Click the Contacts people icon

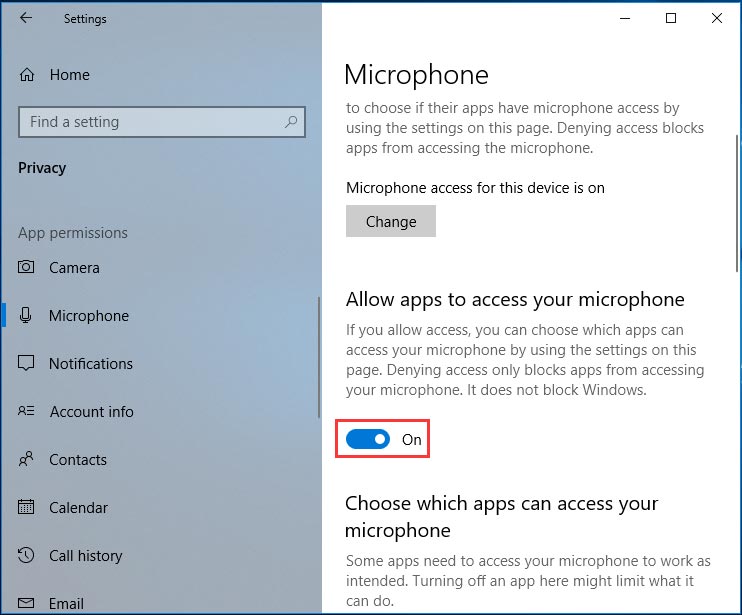point(26,459)
